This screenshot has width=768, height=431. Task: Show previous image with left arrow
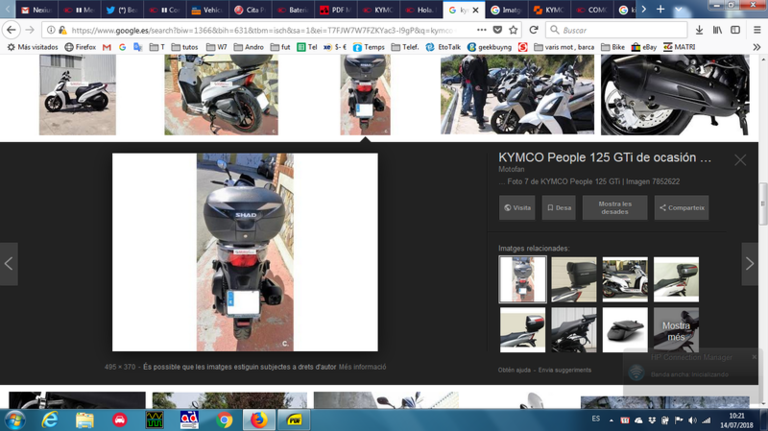9,264
